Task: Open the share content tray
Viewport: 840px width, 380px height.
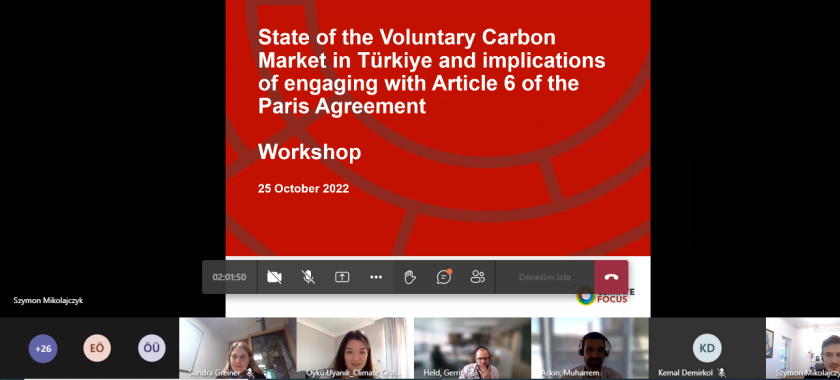Action: pyautogui.click(x=342, y=277)
